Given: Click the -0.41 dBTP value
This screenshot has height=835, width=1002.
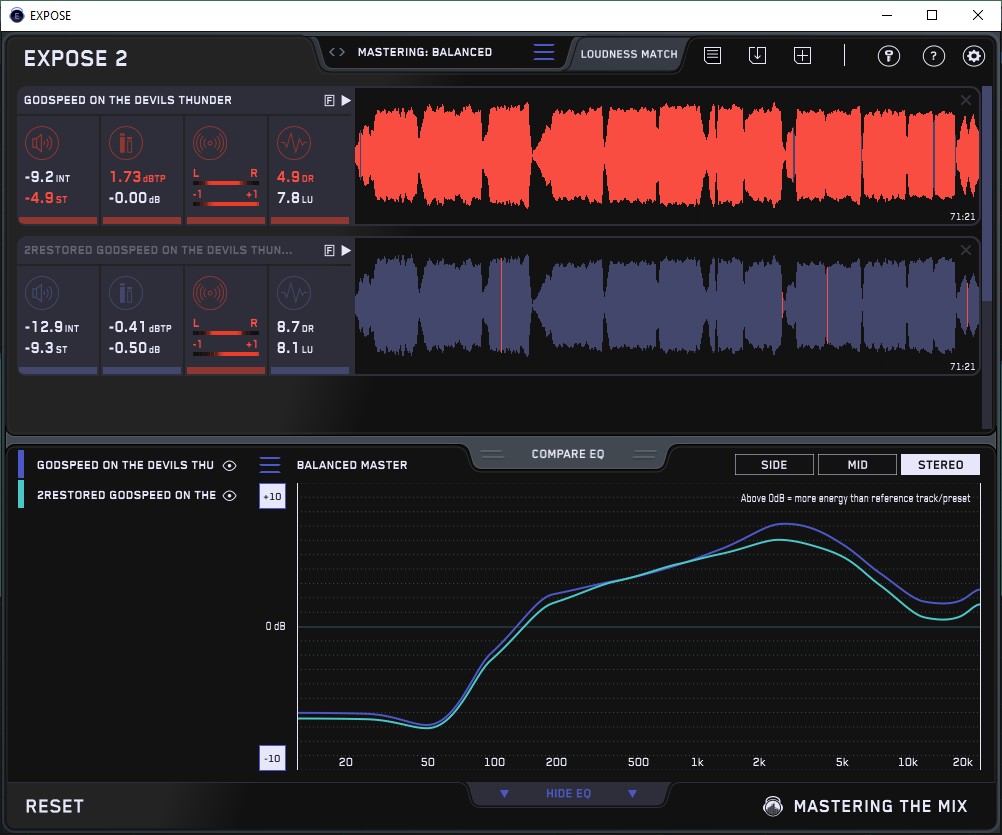Looking at the screenshot, I should tap(140, 327).
